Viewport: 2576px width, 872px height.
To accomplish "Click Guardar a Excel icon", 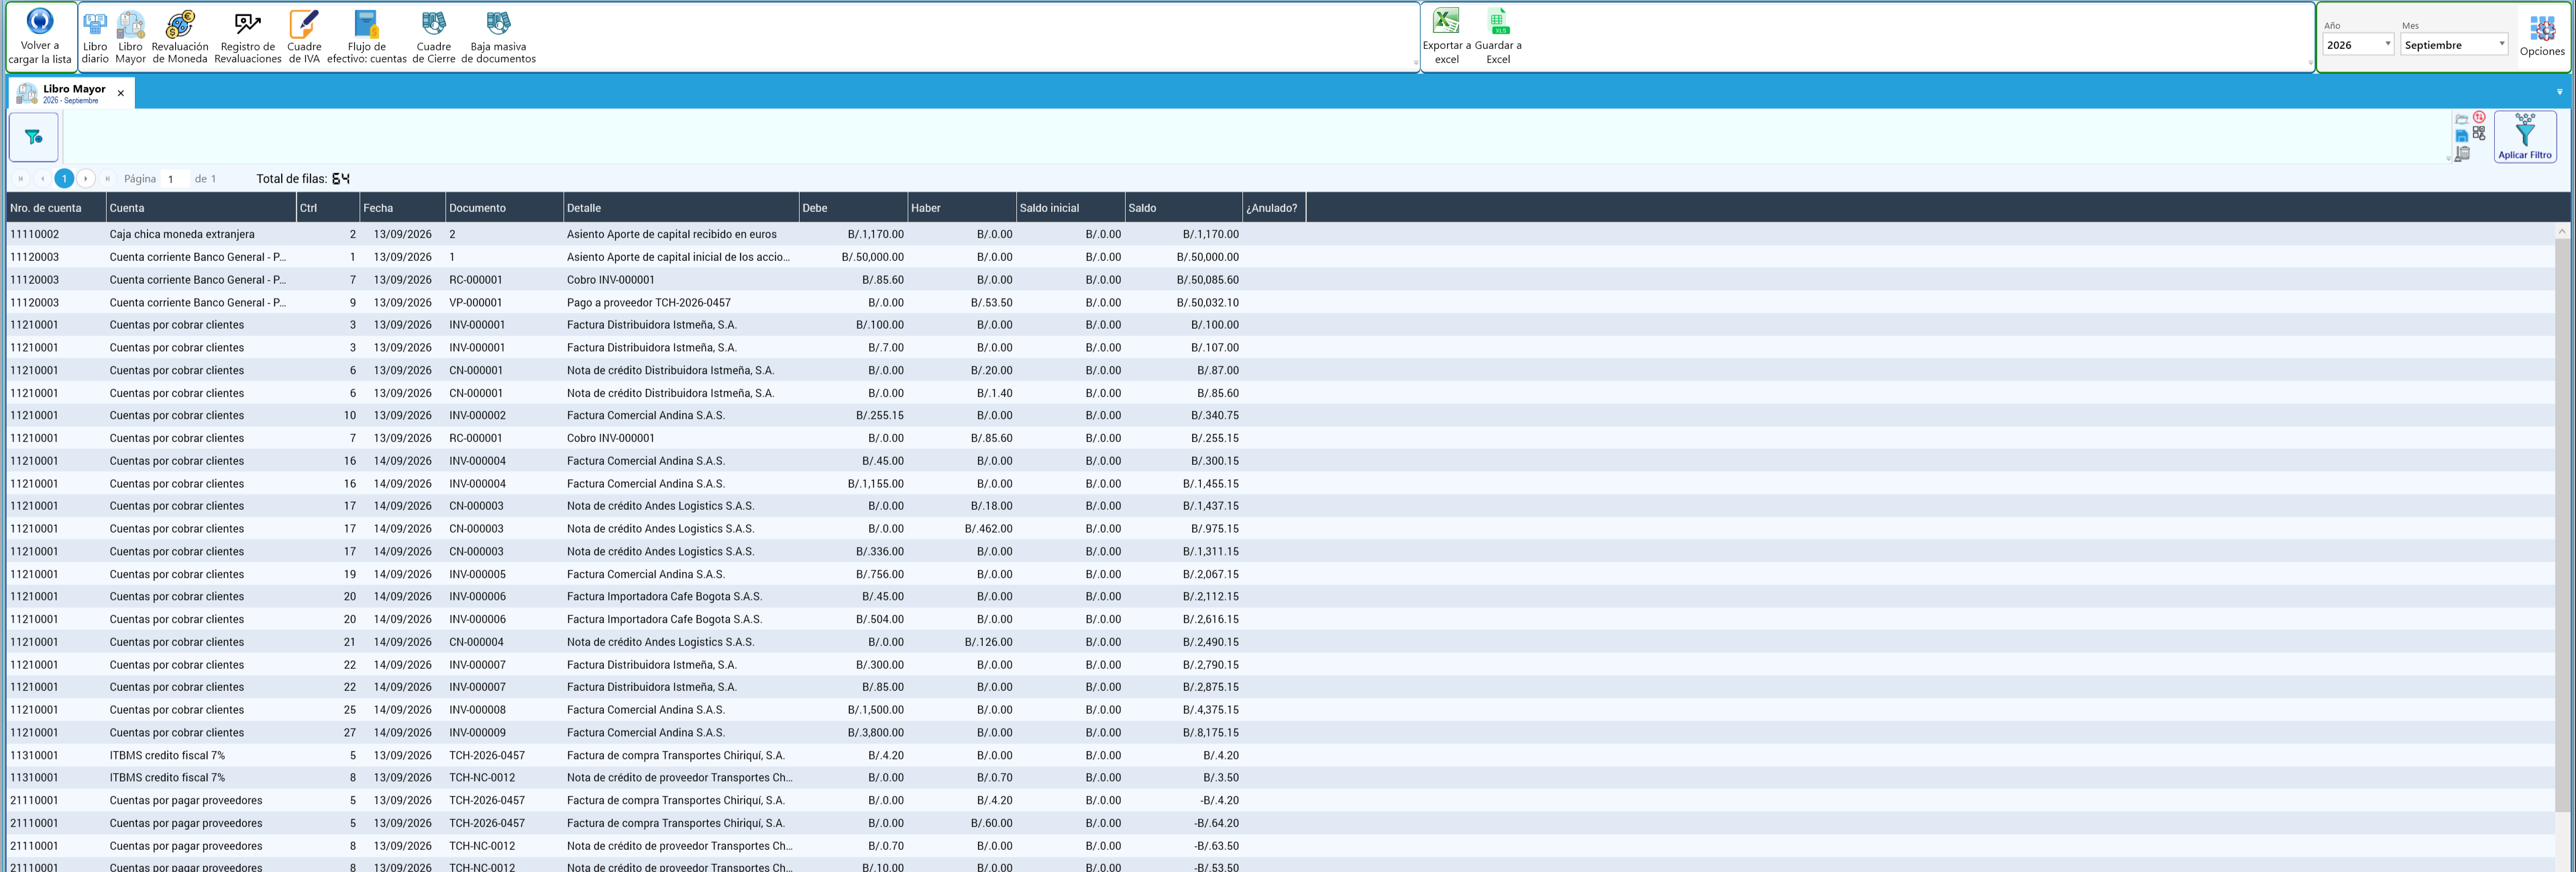I will pos(1498,37).
